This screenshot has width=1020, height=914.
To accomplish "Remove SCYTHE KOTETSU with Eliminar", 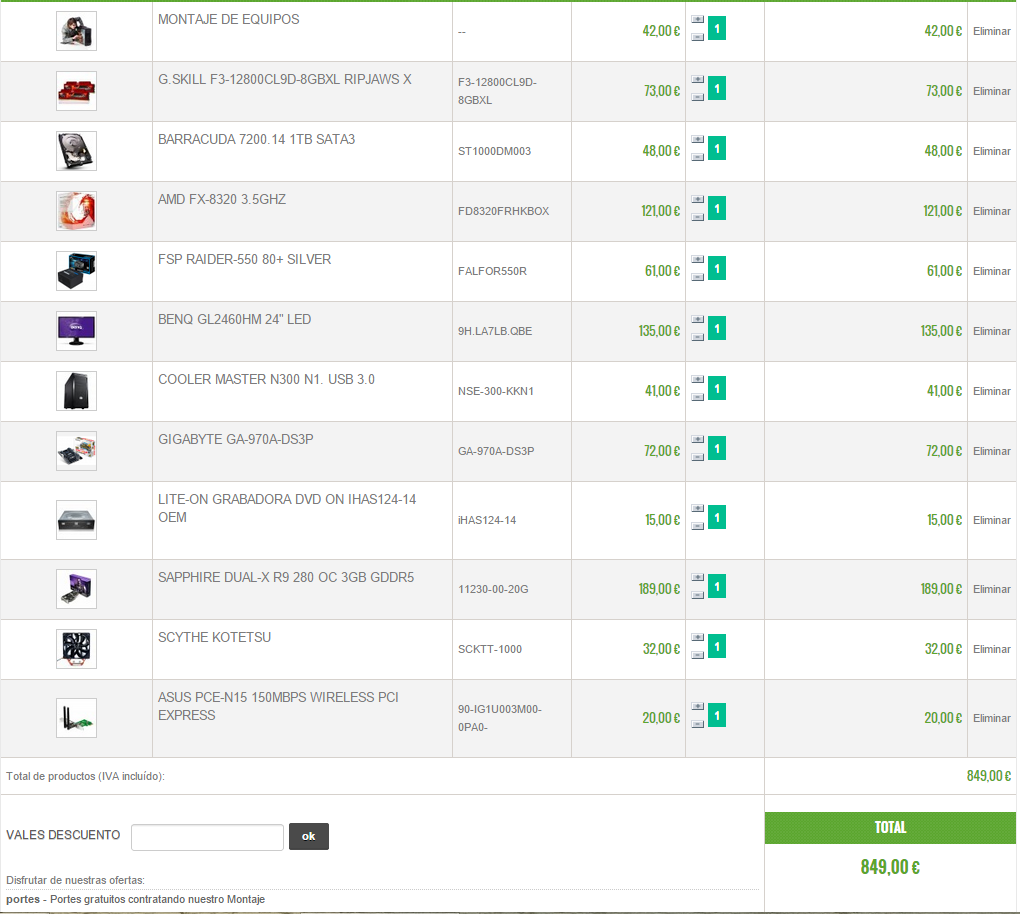I will (991, 649).
